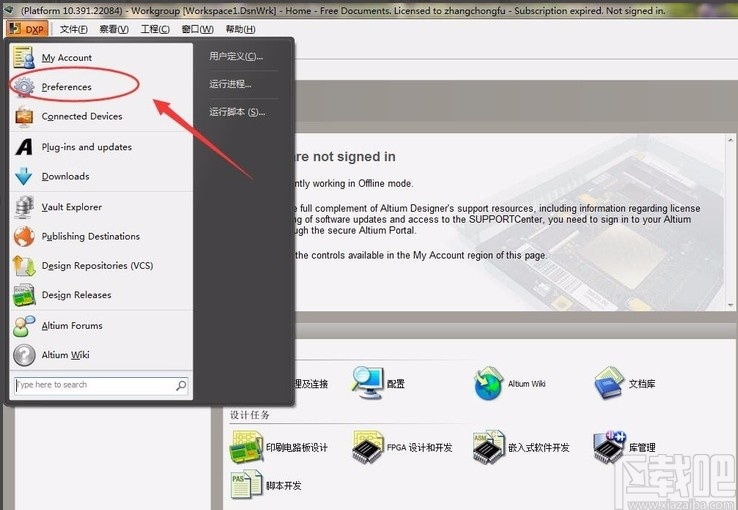The image size is (738, 510).
Task: Open the 脚本开发 link
Action: click(x=284, y=486)
